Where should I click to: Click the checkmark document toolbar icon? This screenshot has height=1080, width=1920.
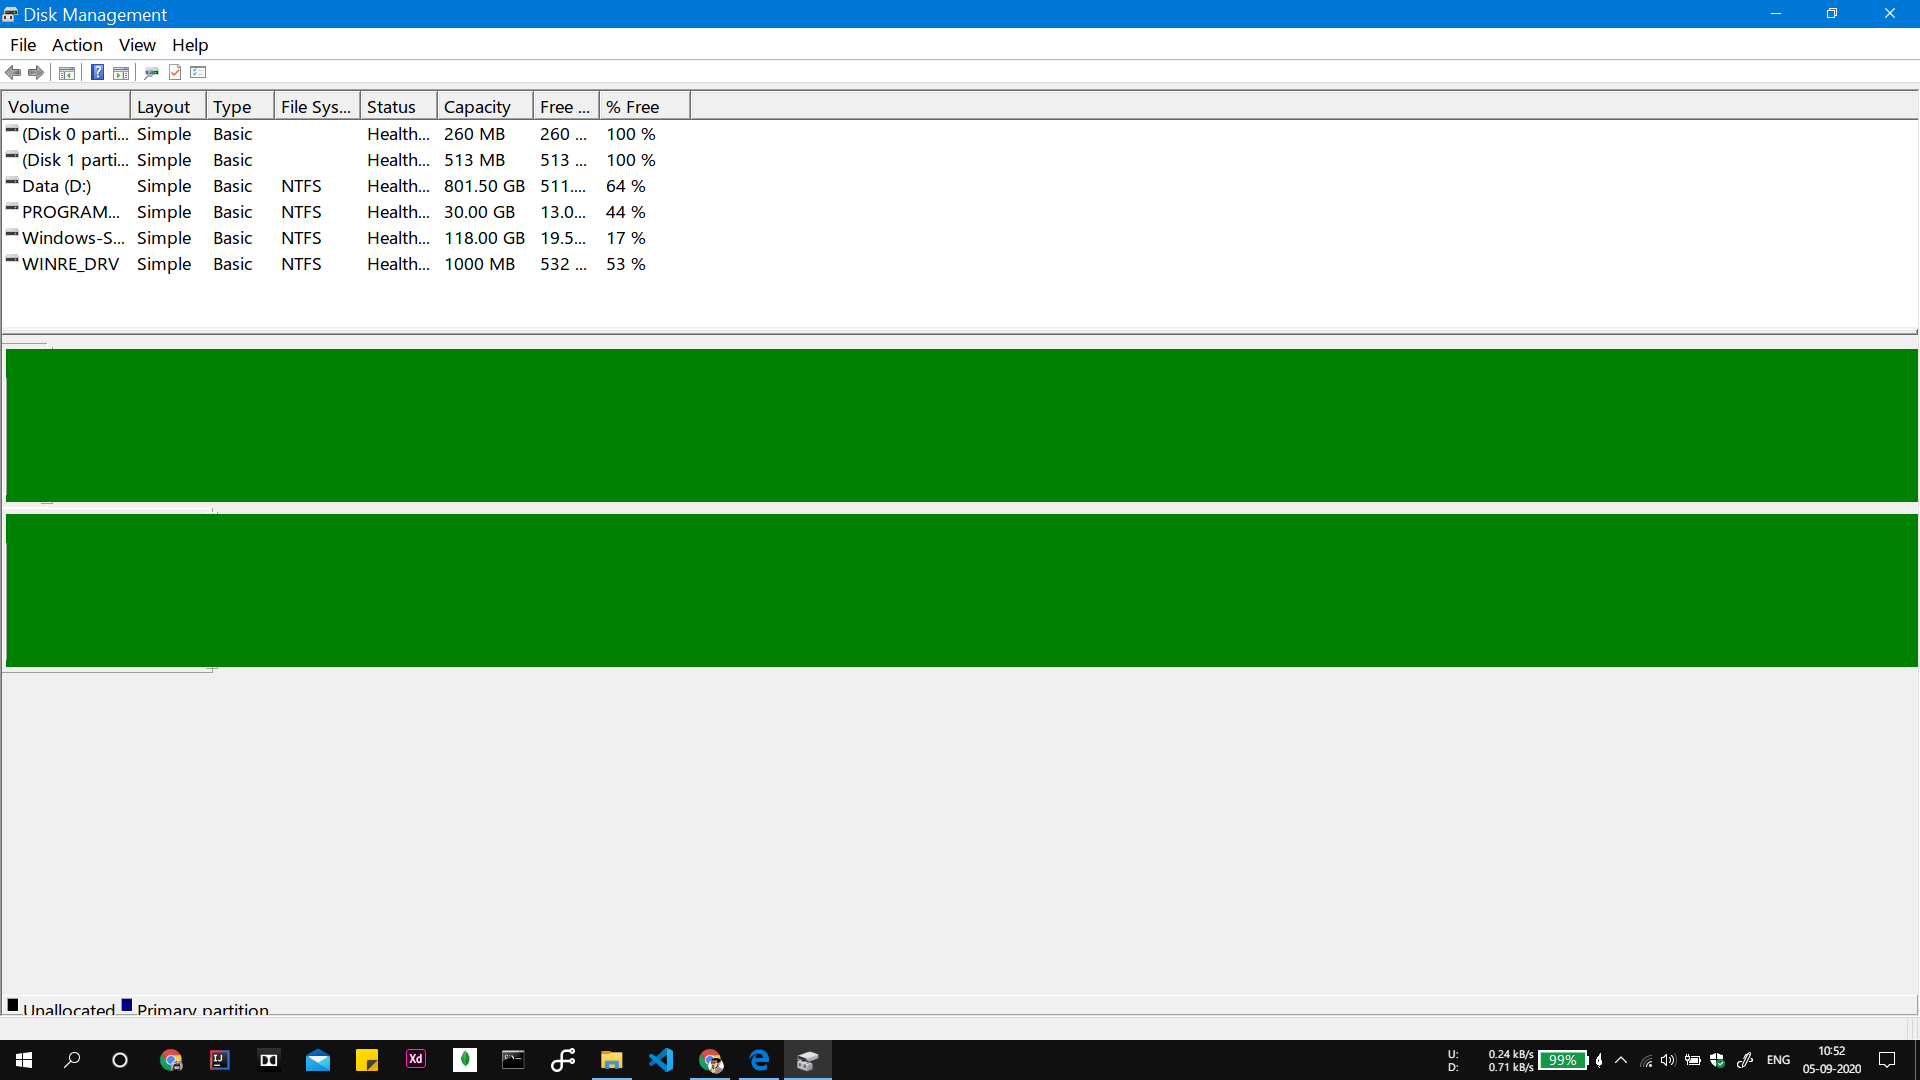point(175,72)
